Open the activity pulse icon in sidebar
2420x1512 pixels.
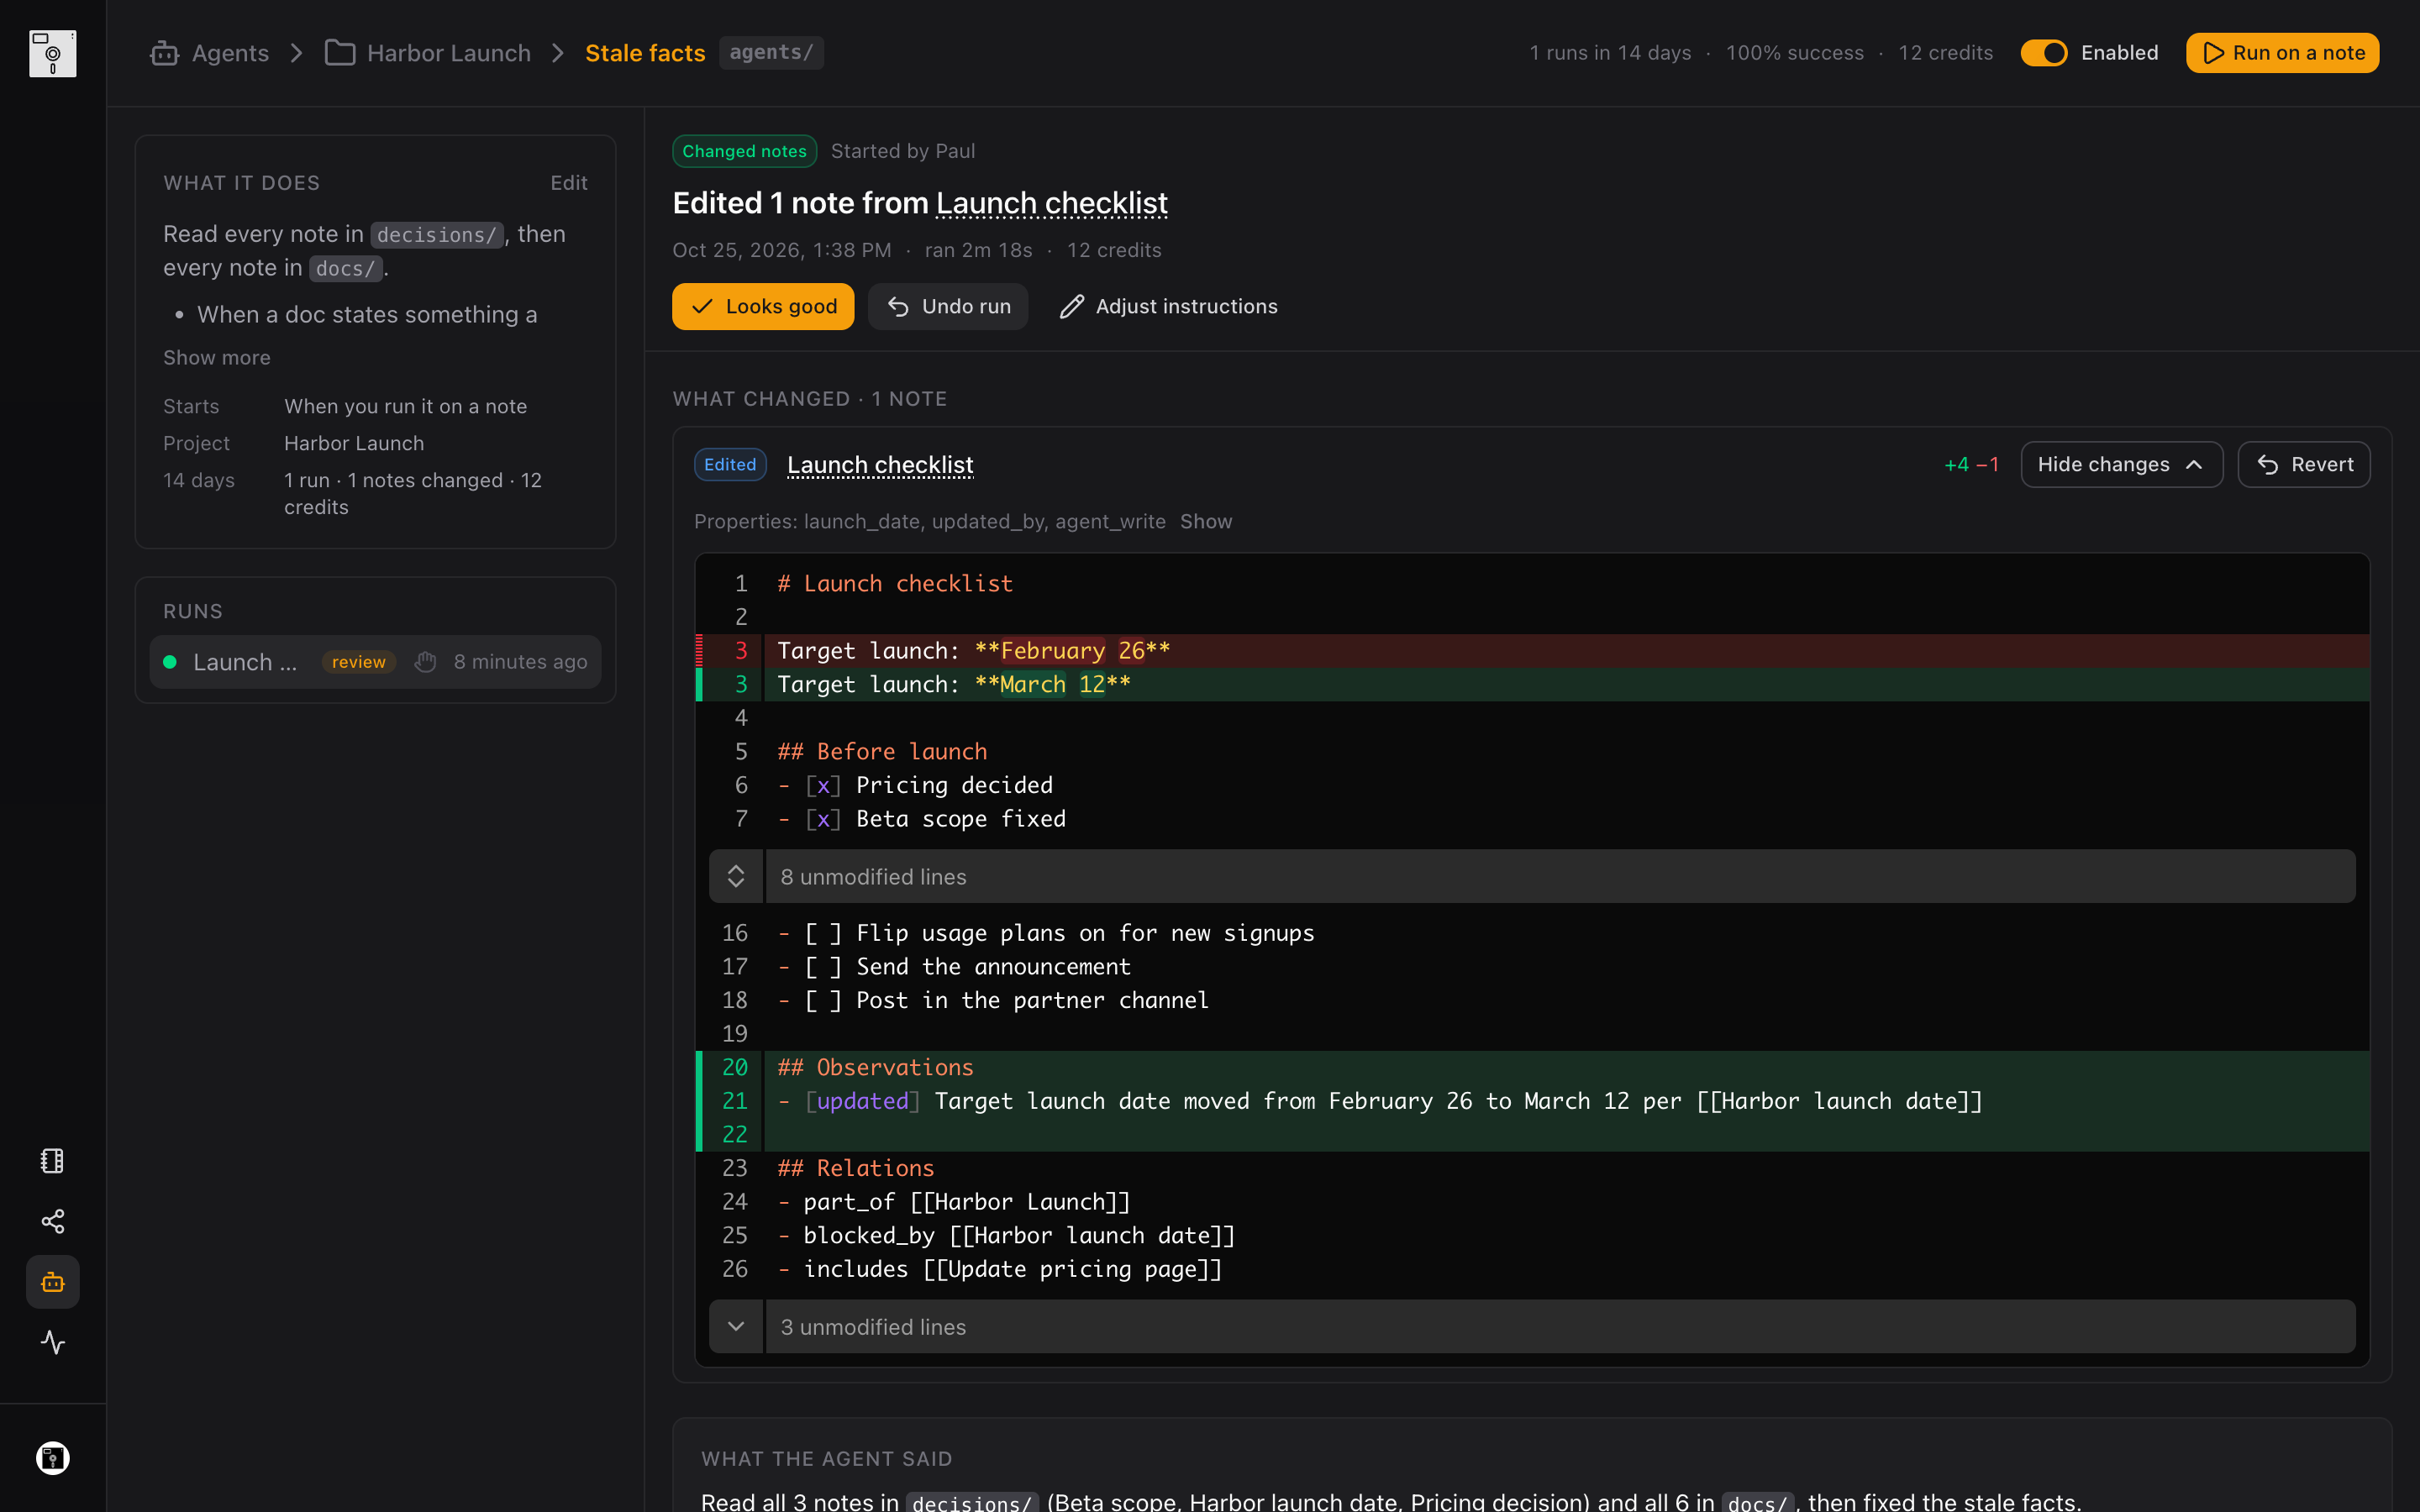tap(52, 1342)
